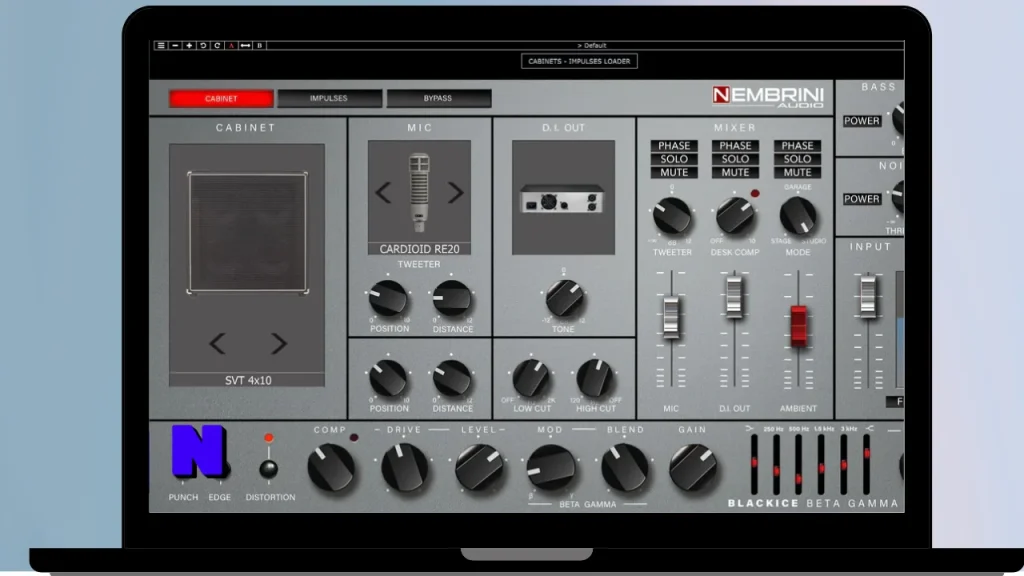Click DISTANCE knob directly under TWEETER label
Screen dimensions: 1024x576
click(452, 298)
